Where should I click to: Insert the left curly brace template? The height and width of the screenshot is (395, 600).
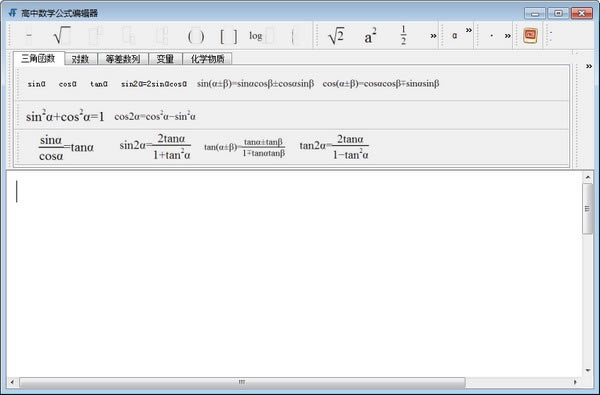295,36
